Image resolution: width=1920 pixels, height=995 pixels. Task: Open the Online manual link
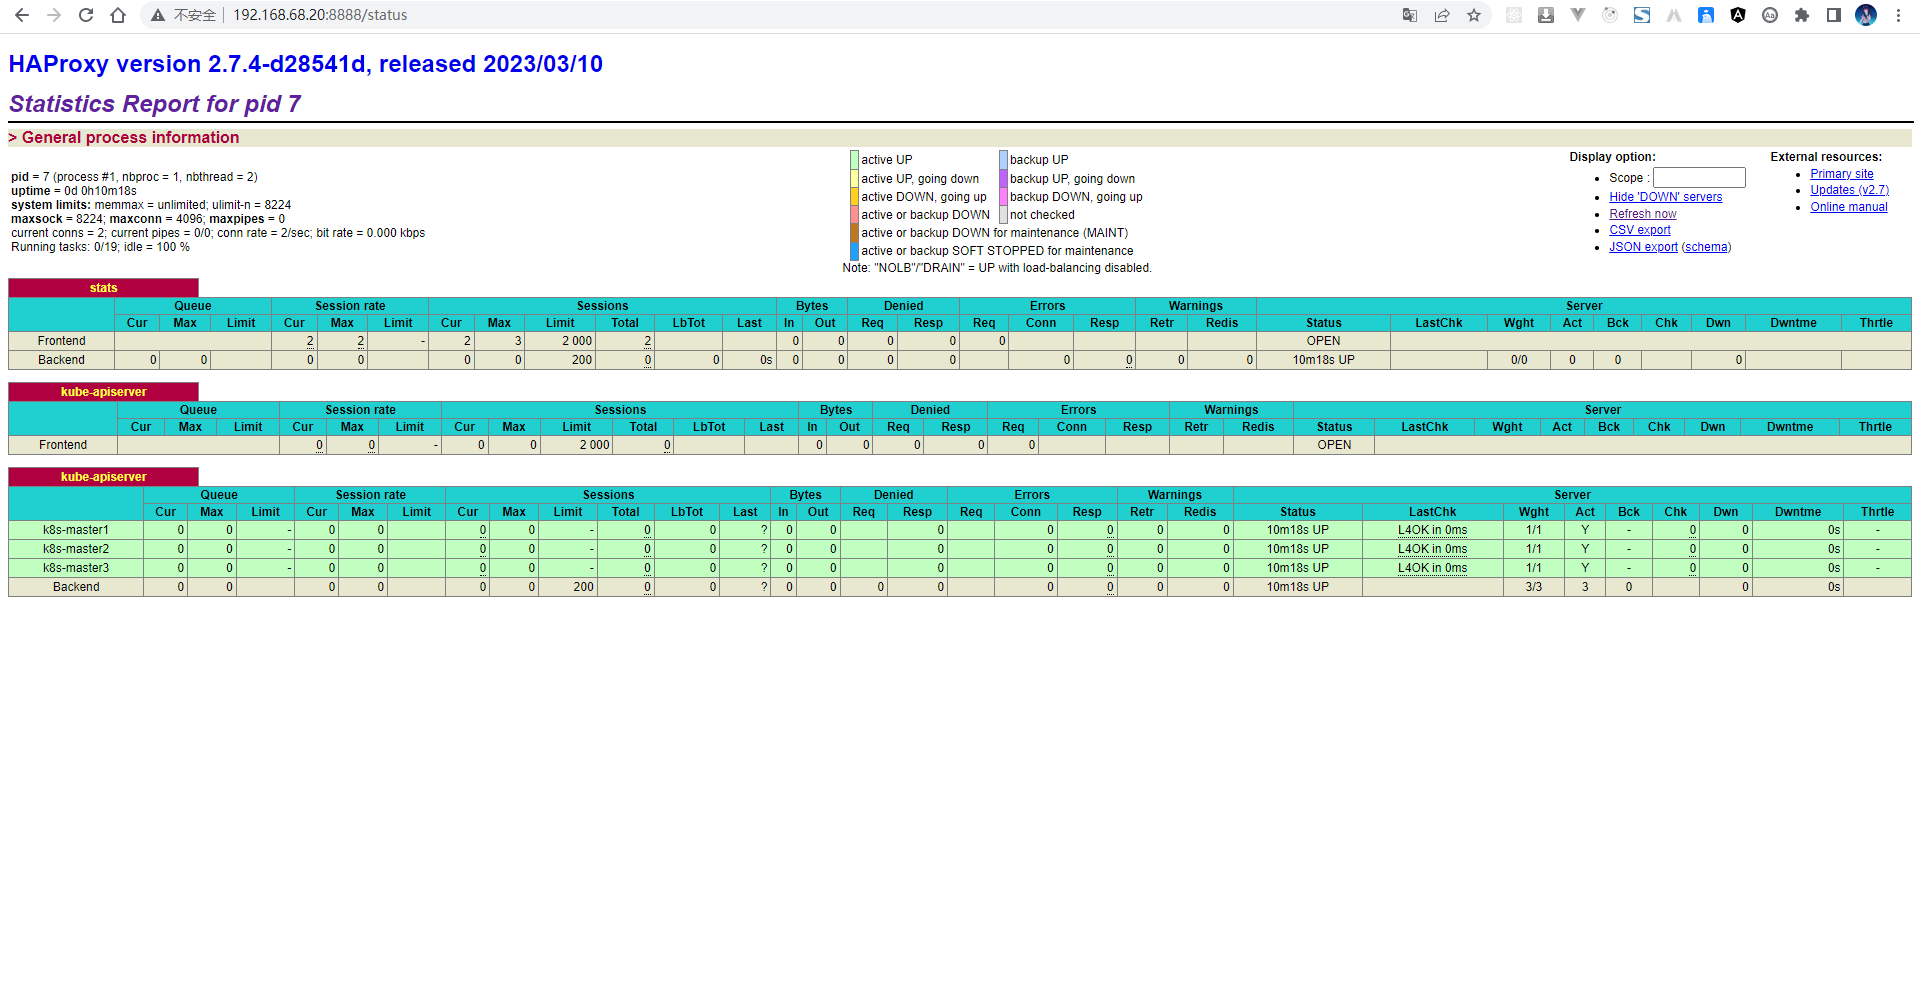point(1848,207)
